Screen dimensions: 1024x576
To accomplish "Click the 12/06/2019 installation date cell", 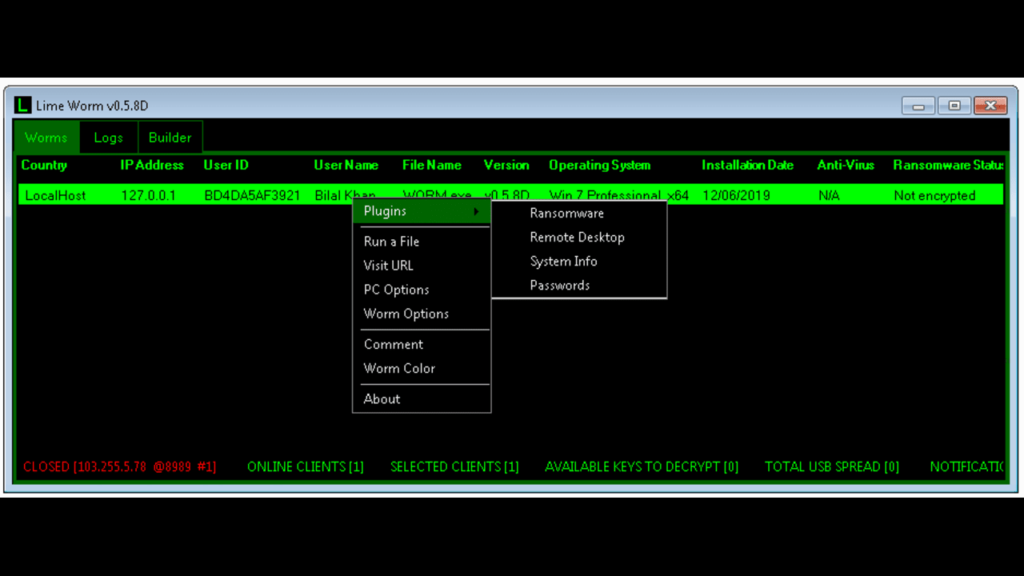I will [736, 195].
